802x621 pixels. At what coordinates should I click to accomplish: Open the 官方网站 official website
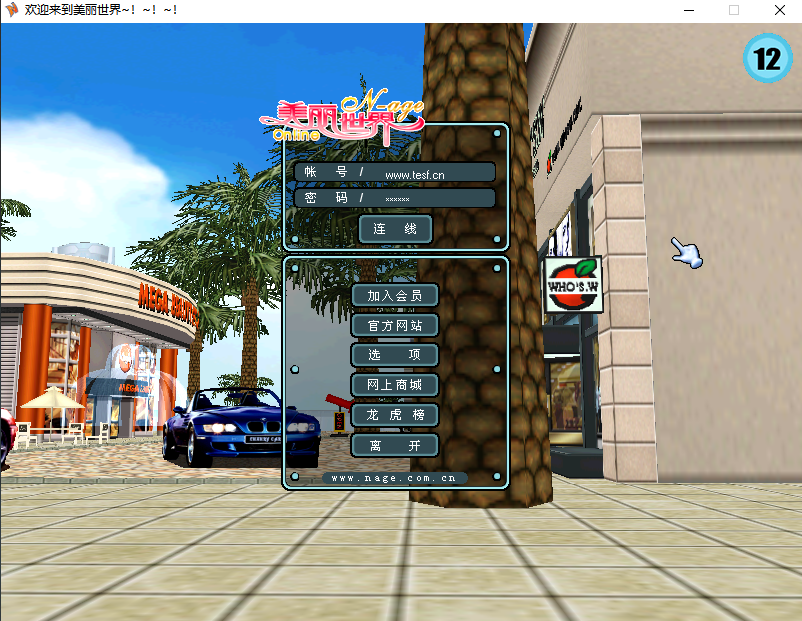point(395,325)
